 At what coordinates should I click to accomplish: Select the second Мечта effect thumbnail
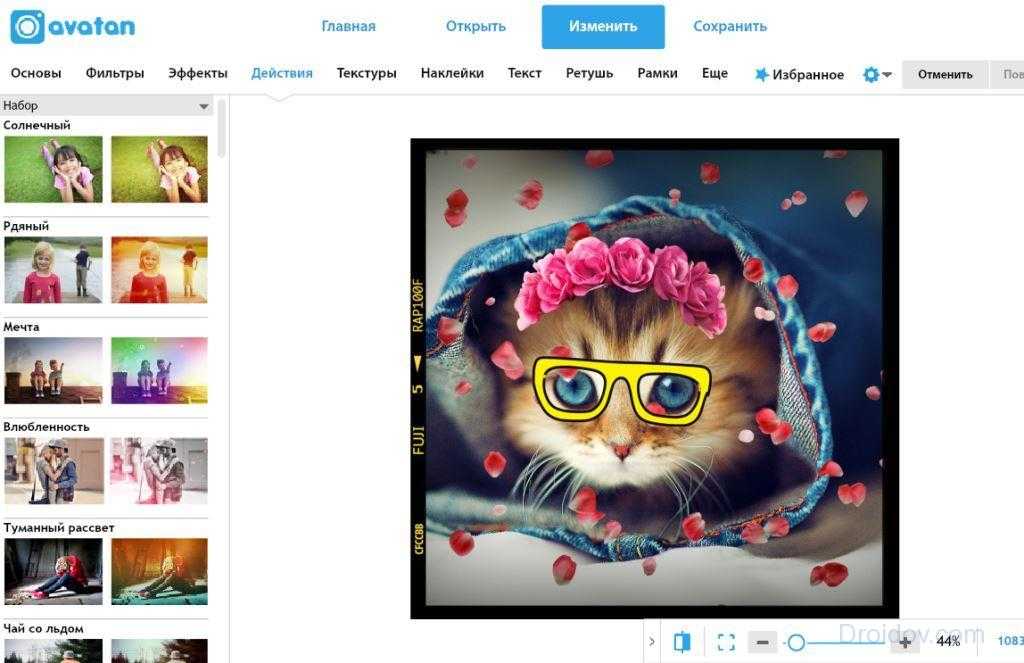(x=159, y=370)
